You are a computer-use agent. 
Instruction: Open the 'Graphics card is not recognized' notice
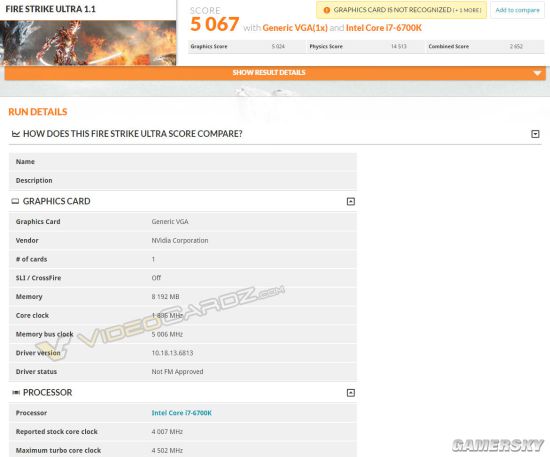pyautogui.click(x=401, y=10)
